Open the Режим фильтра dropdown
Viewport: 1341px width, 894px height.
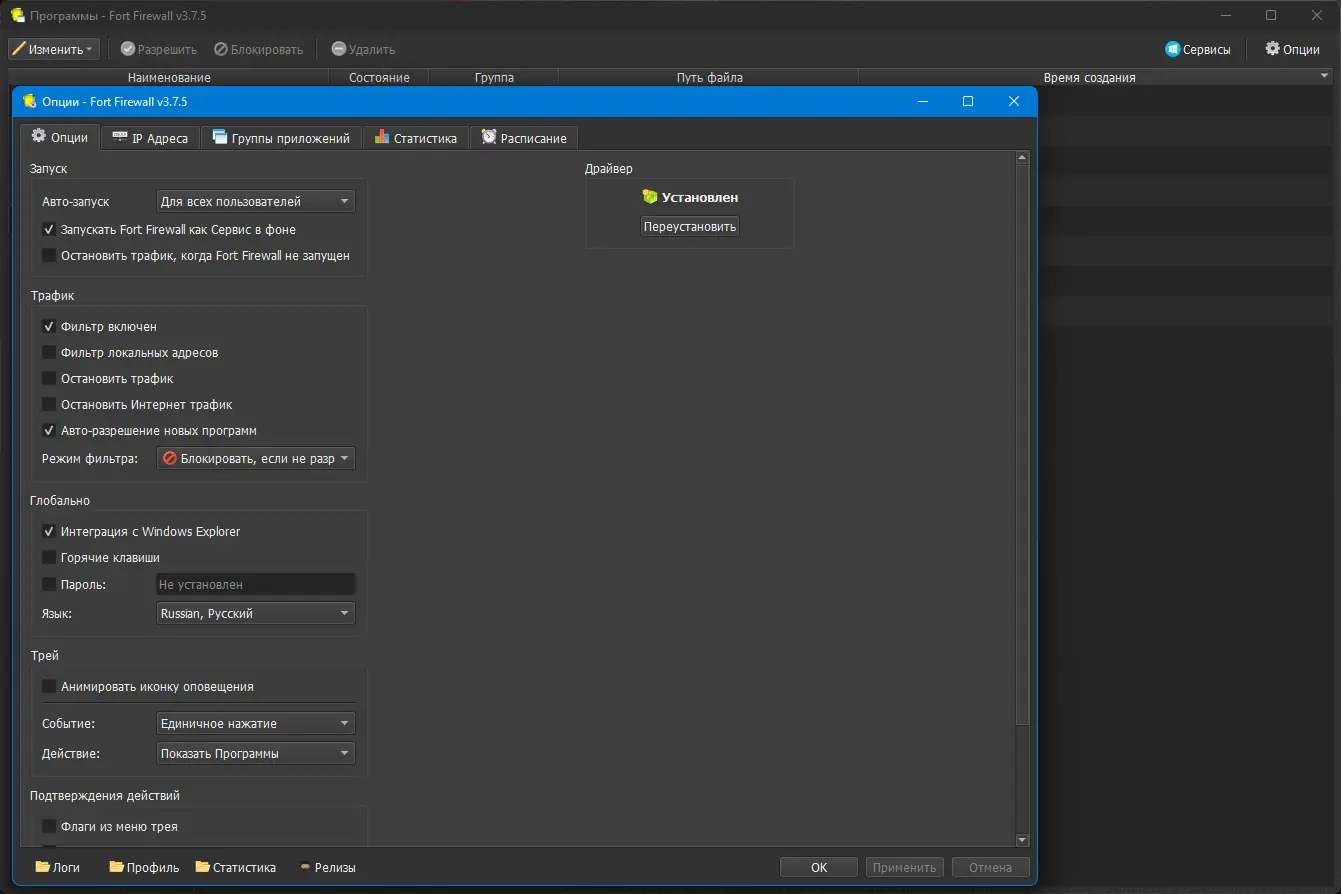click(256, 458)
